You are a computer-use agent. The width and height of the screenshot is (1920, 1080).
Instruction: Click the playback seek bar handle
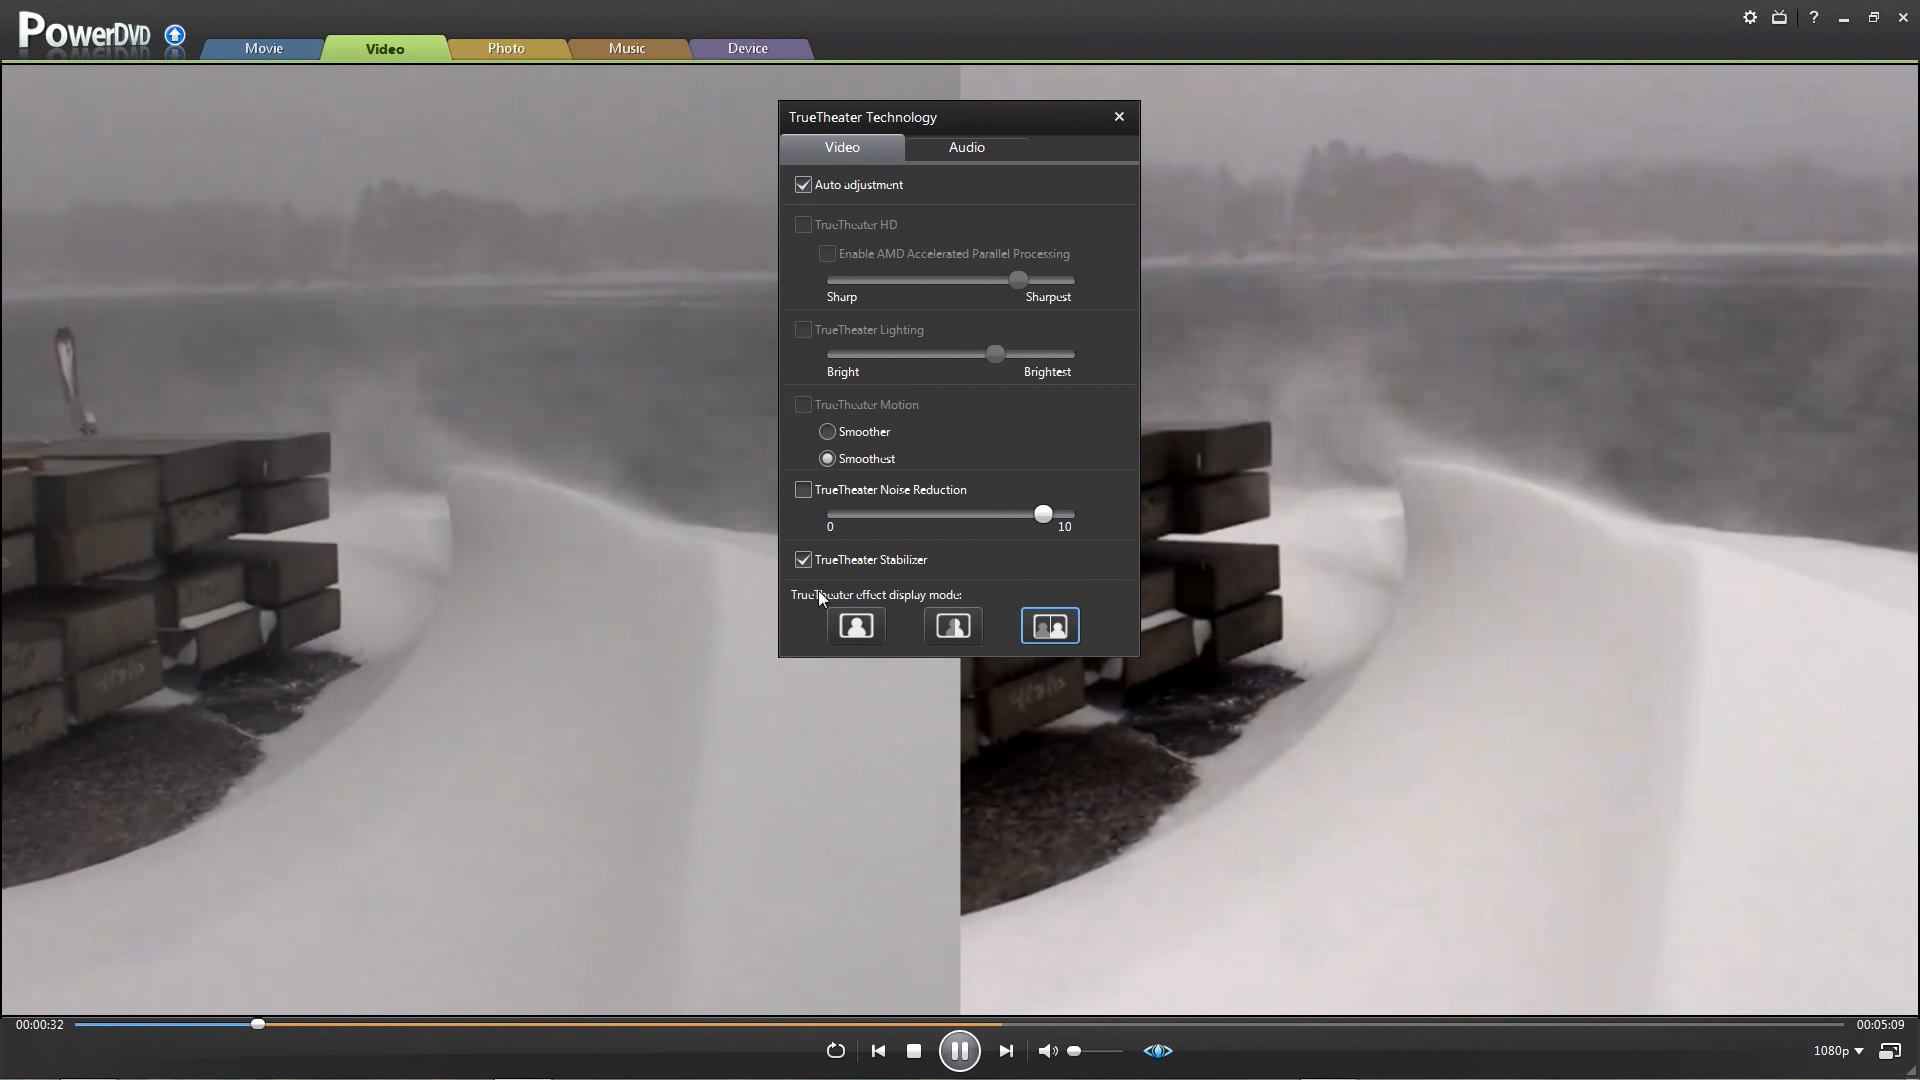click(258, 1025)
